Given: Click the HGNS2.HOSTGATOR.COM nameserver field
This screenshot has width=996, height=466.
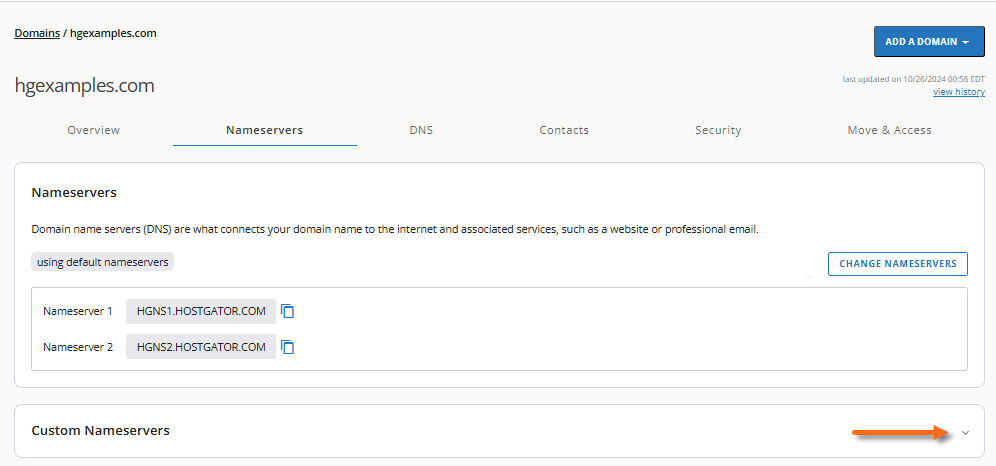Looking at the screenshot, I should 201,347.
